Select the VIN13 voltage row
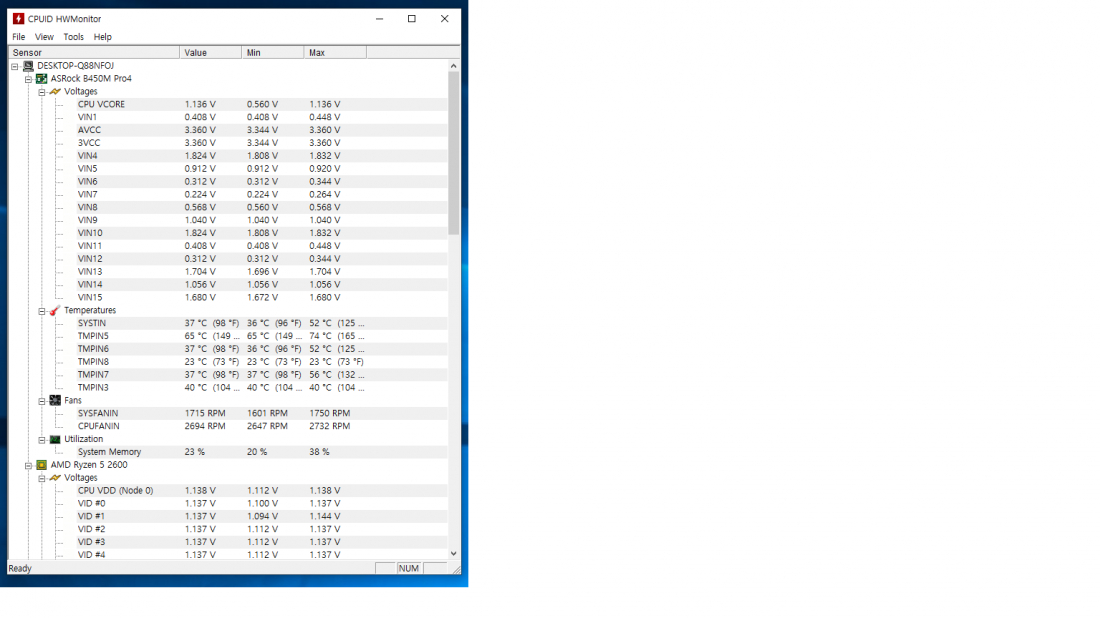The image size is (1100, 618). pos(262,271)
